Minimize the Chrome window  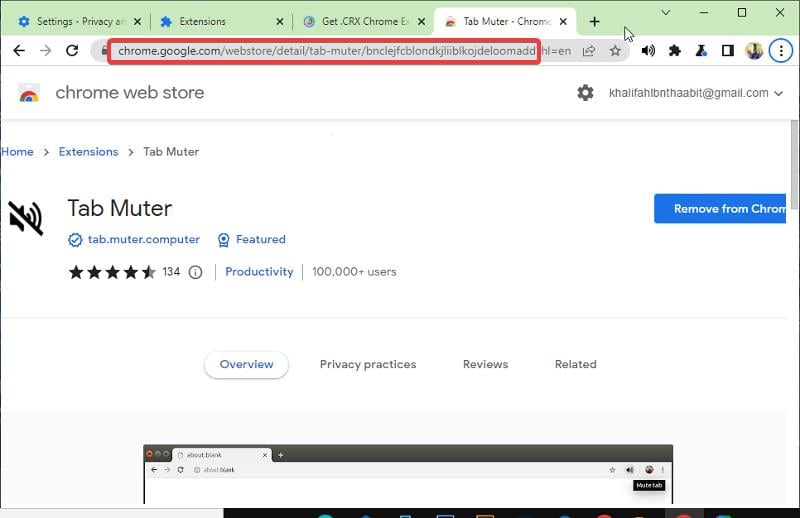pyautogui.click(x=704, y=12)
